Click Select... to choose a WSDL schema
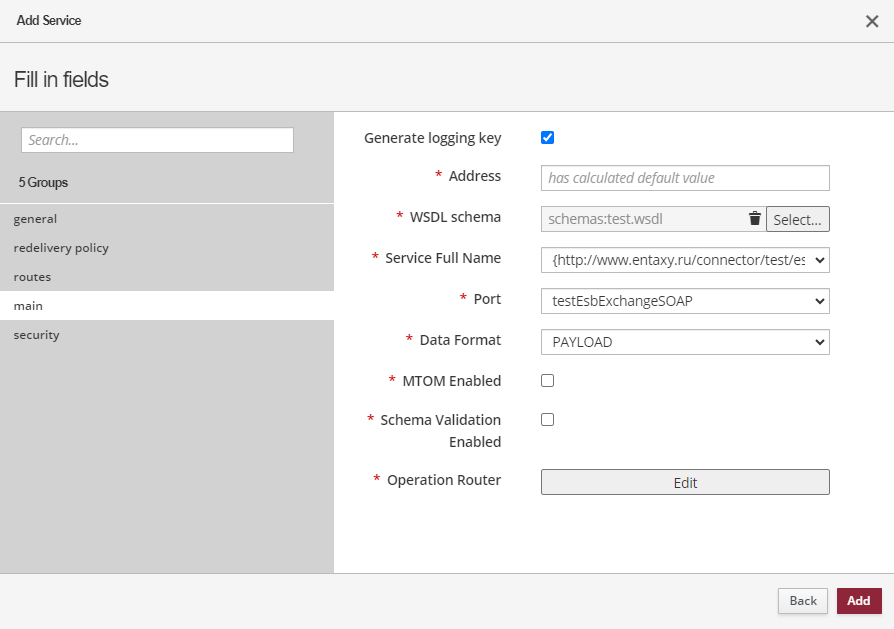The height and width of the screenshot is (629, 894). click(797, 218)
